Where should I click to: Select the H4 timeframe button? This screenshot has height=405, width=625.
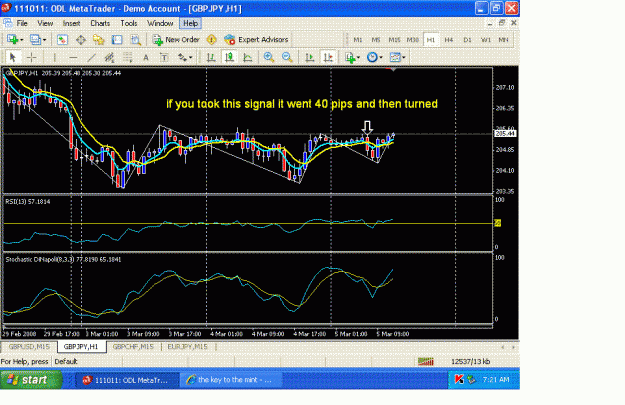pos(449,39)
